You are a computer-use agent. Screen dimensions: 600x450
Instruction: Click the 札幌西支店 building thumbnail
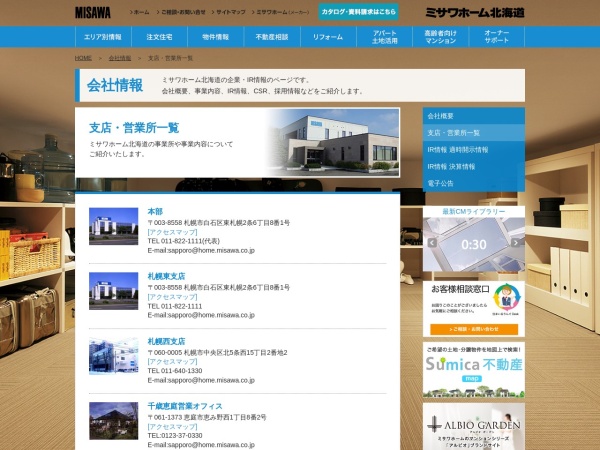click(x=114, y=356)
